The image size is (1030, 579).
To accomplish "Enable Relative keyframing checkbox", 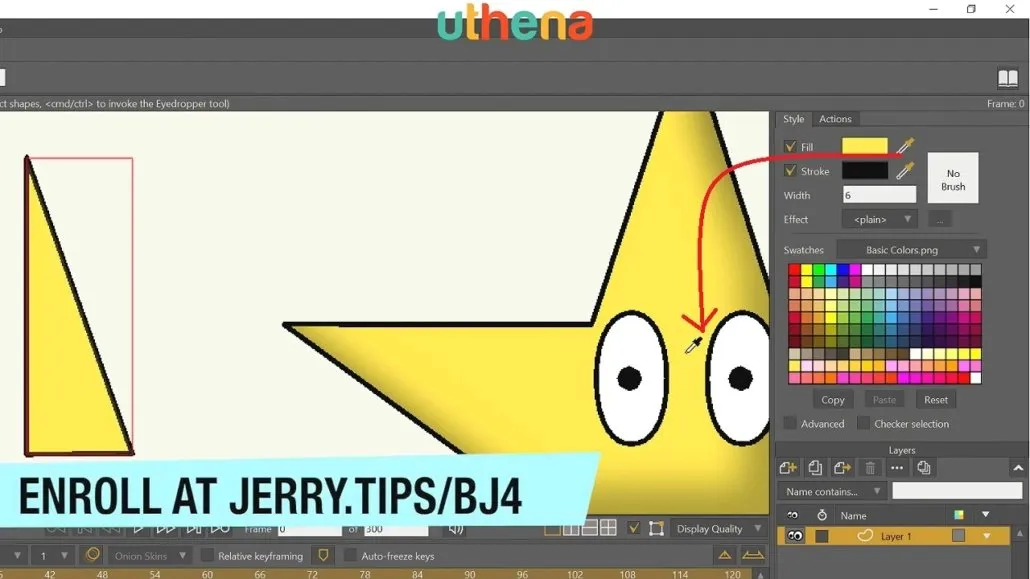I will (x=207, y=555).
